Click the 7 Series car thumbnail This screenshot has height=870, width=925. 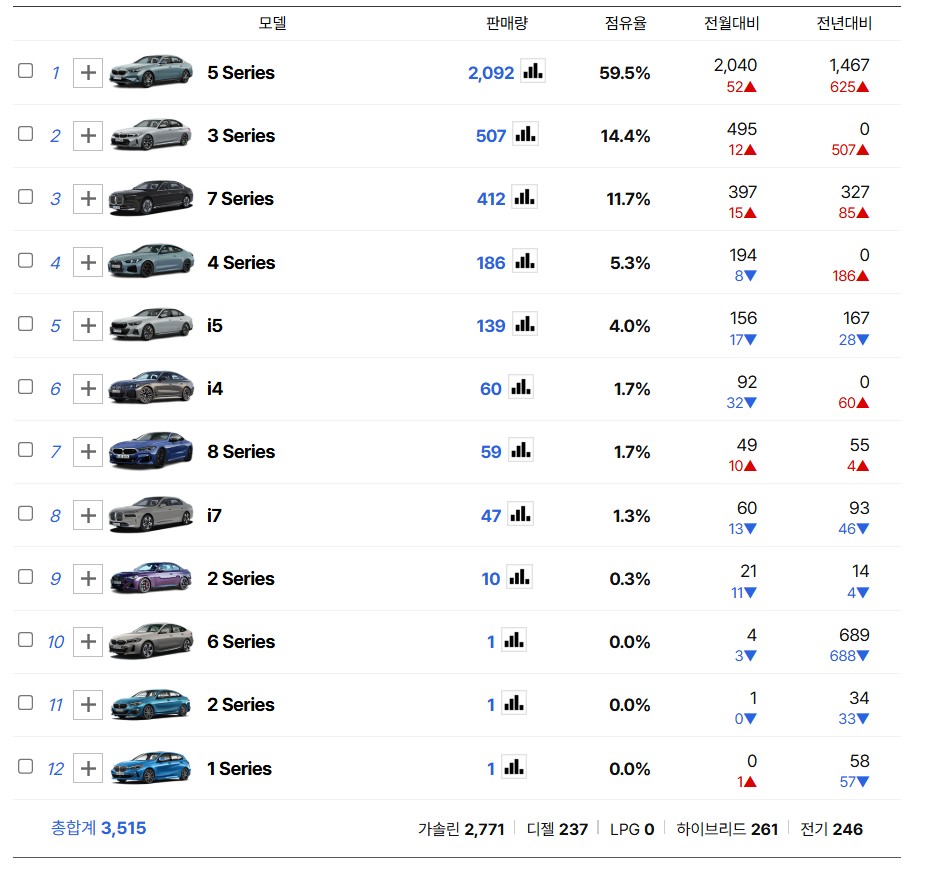pyautogui.click(x=151, y=198)
